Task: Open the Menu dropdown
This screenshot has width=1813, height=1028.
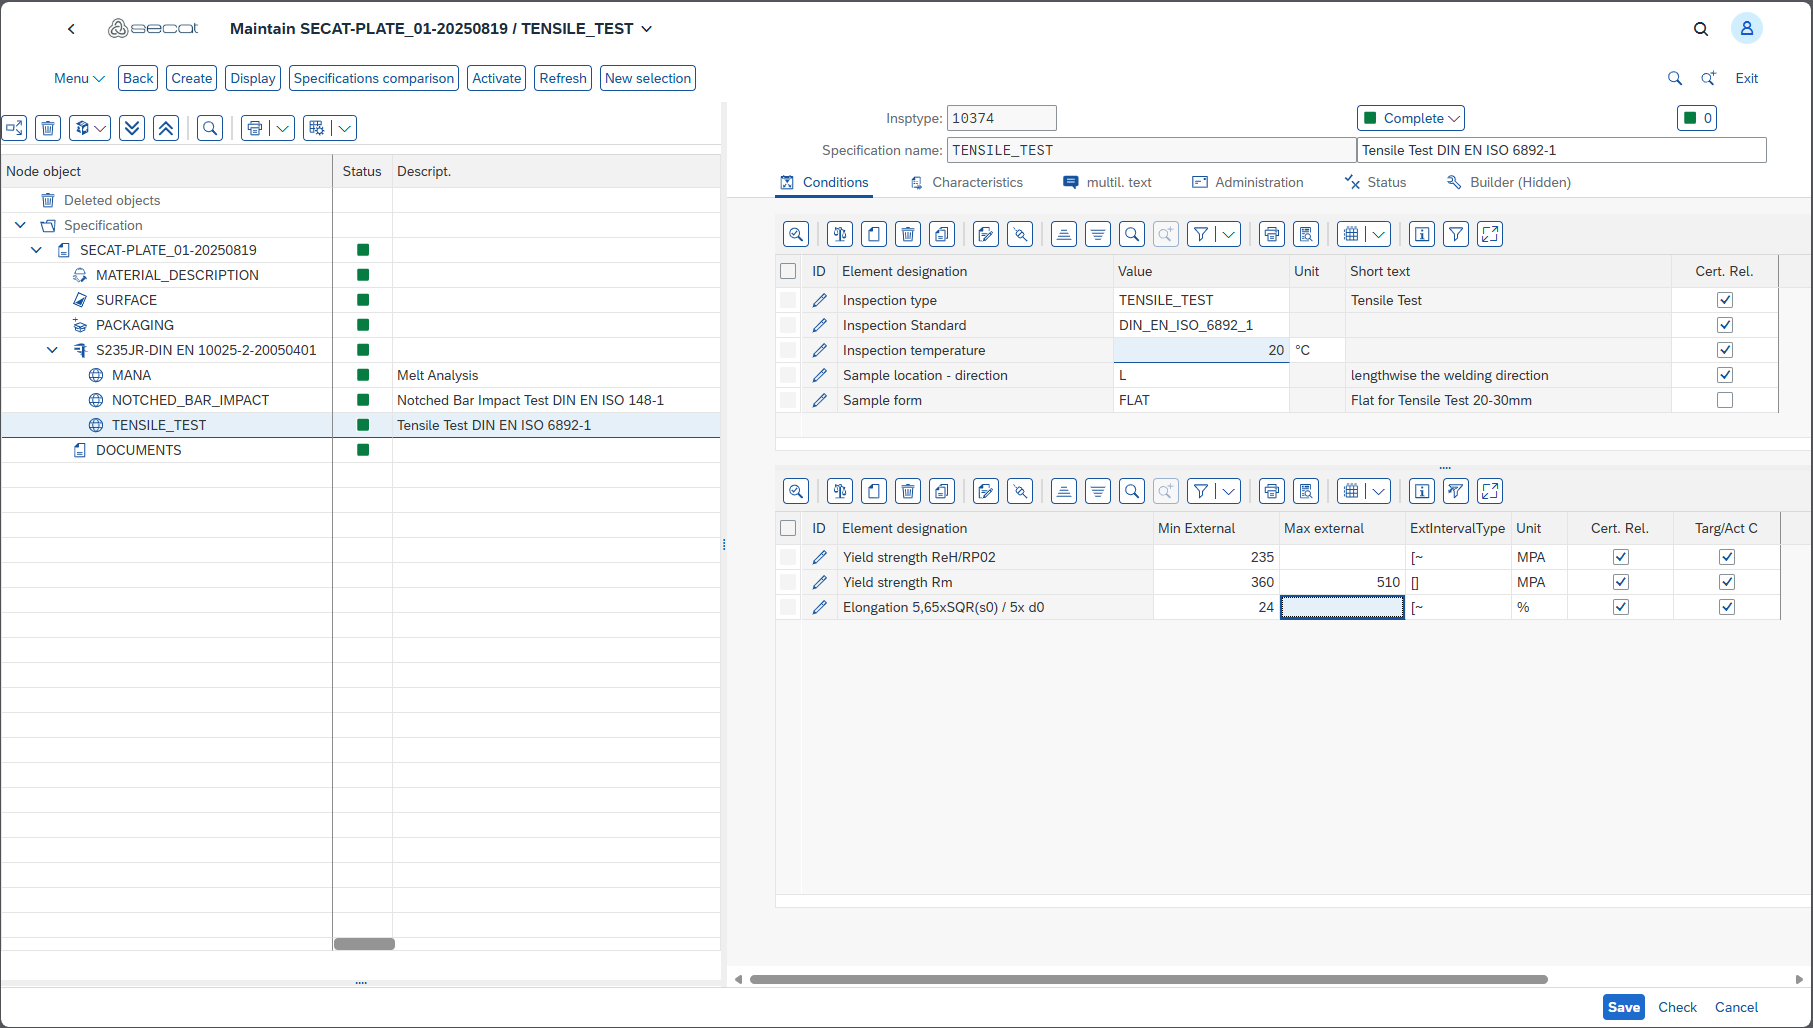Action: coord(79,78)
